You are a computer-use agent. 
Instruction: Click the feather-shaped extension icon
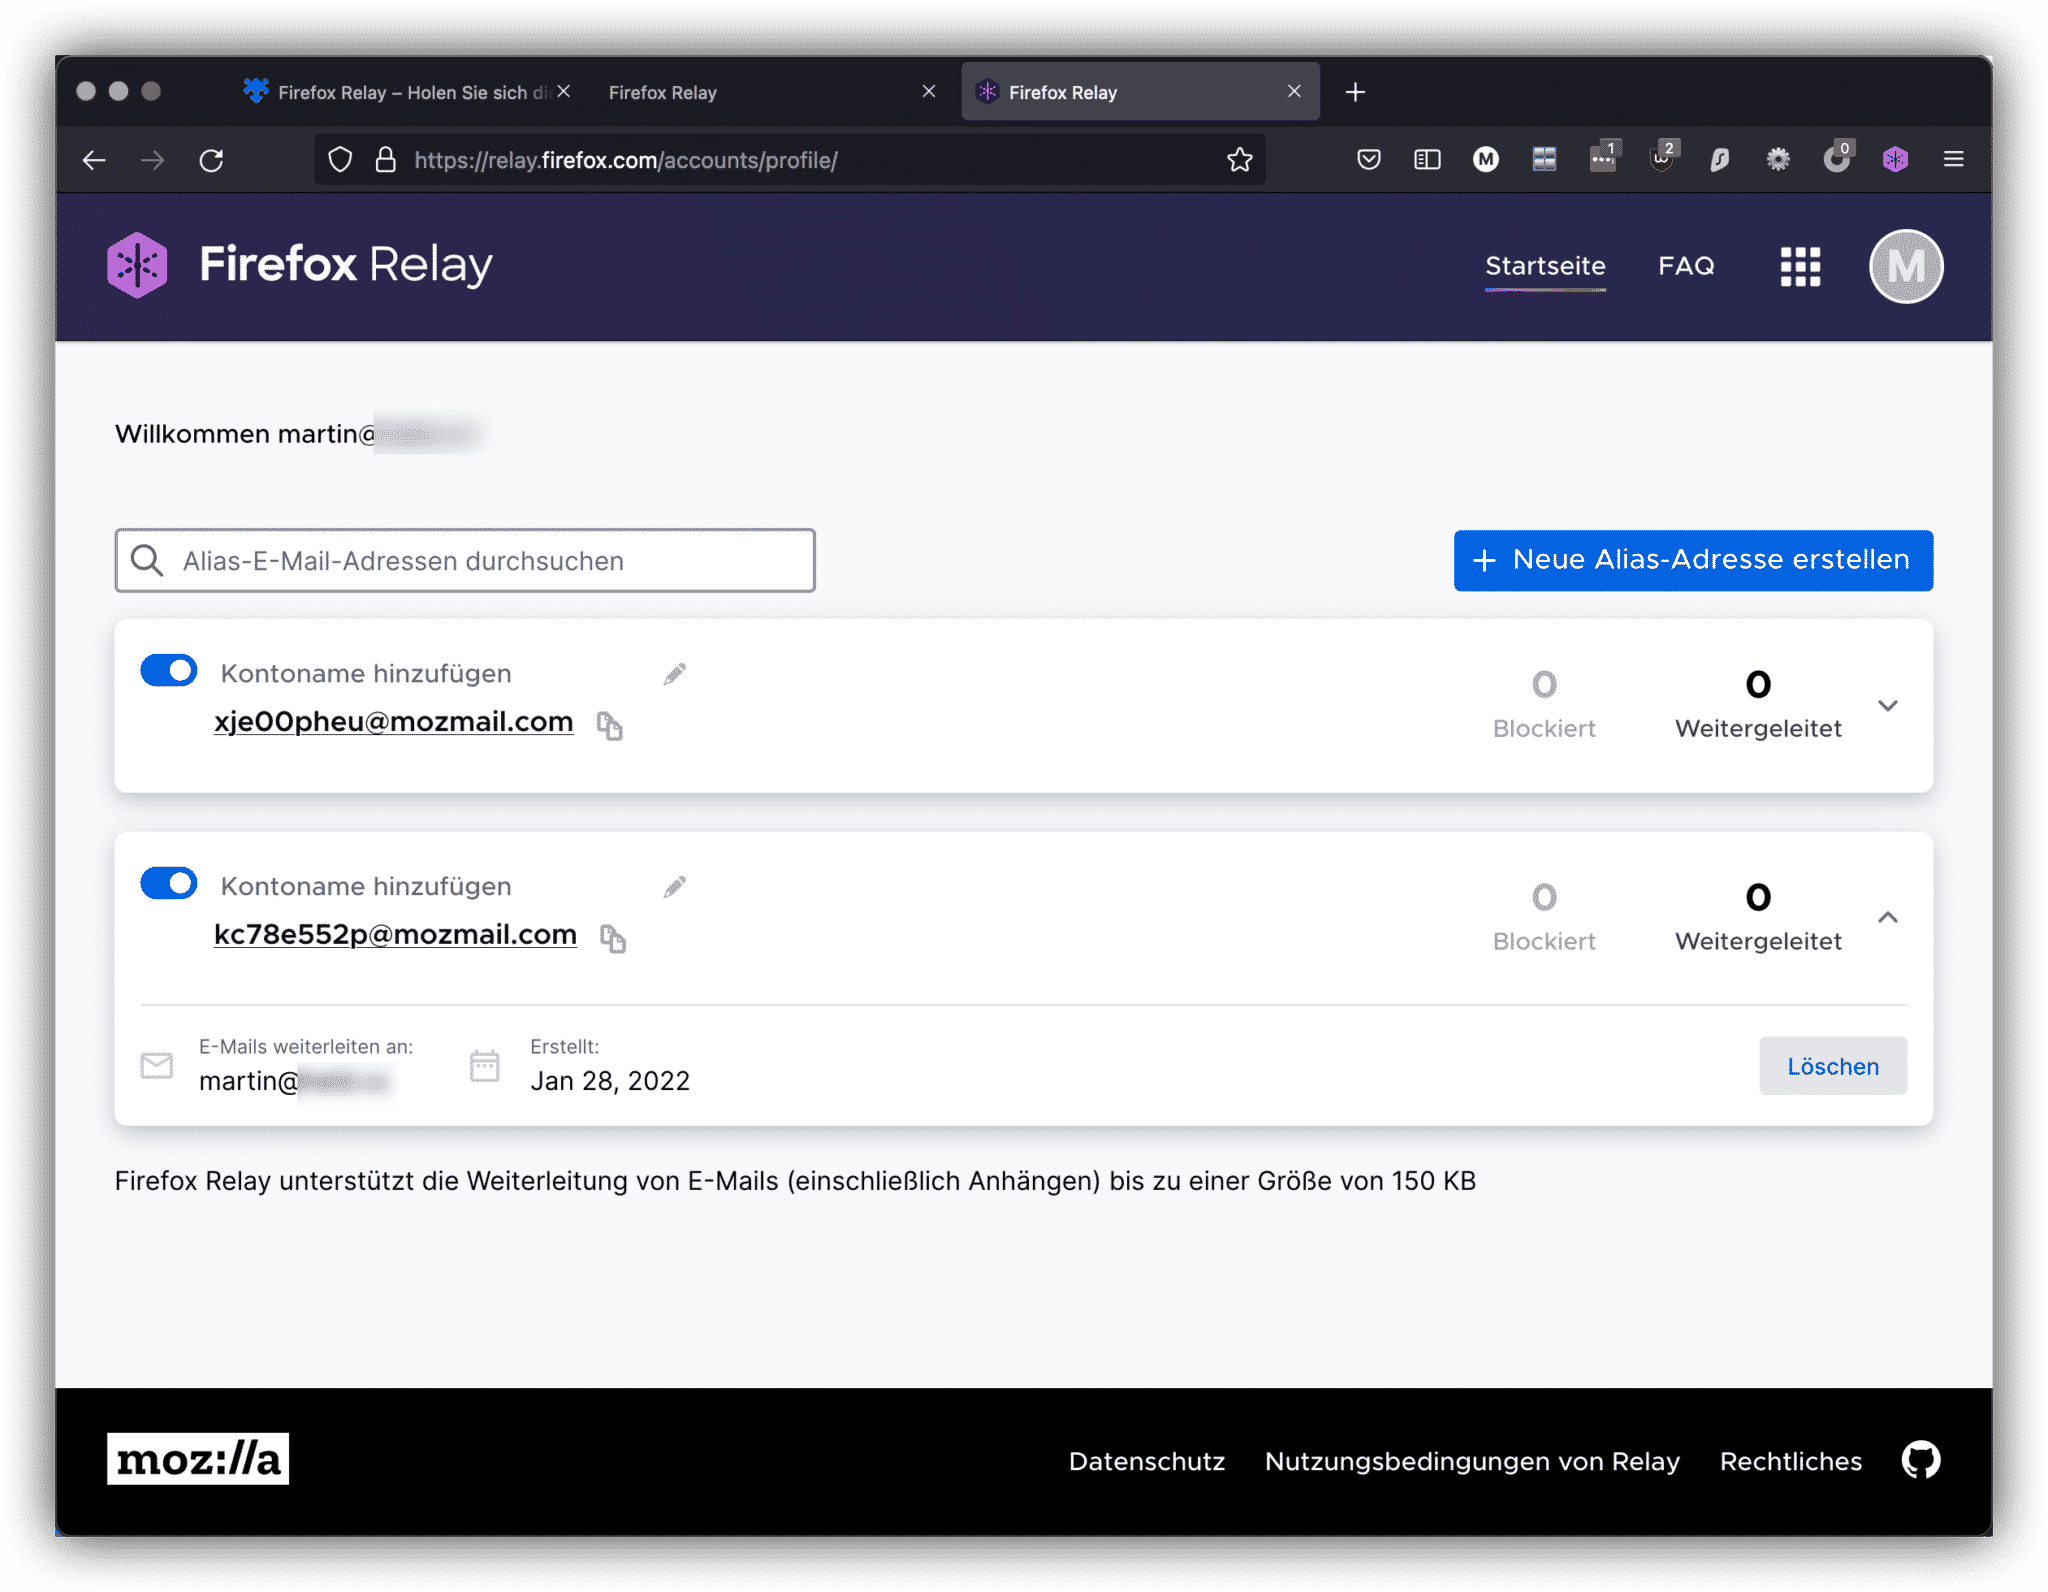click(x=1720, y=159)
